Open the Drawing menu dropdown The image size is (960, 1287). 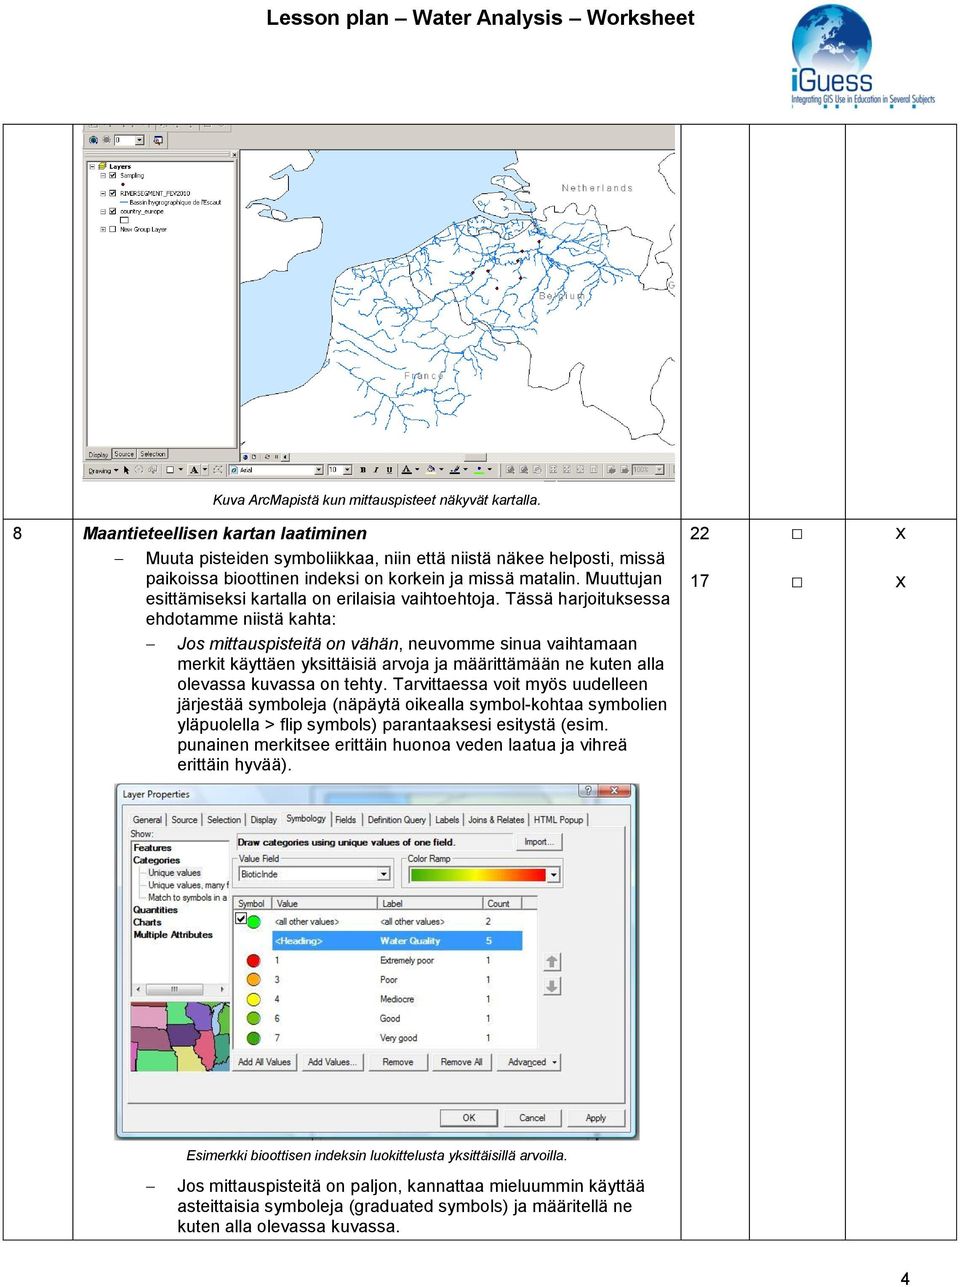pyautogui.click(x=103, y=470)
